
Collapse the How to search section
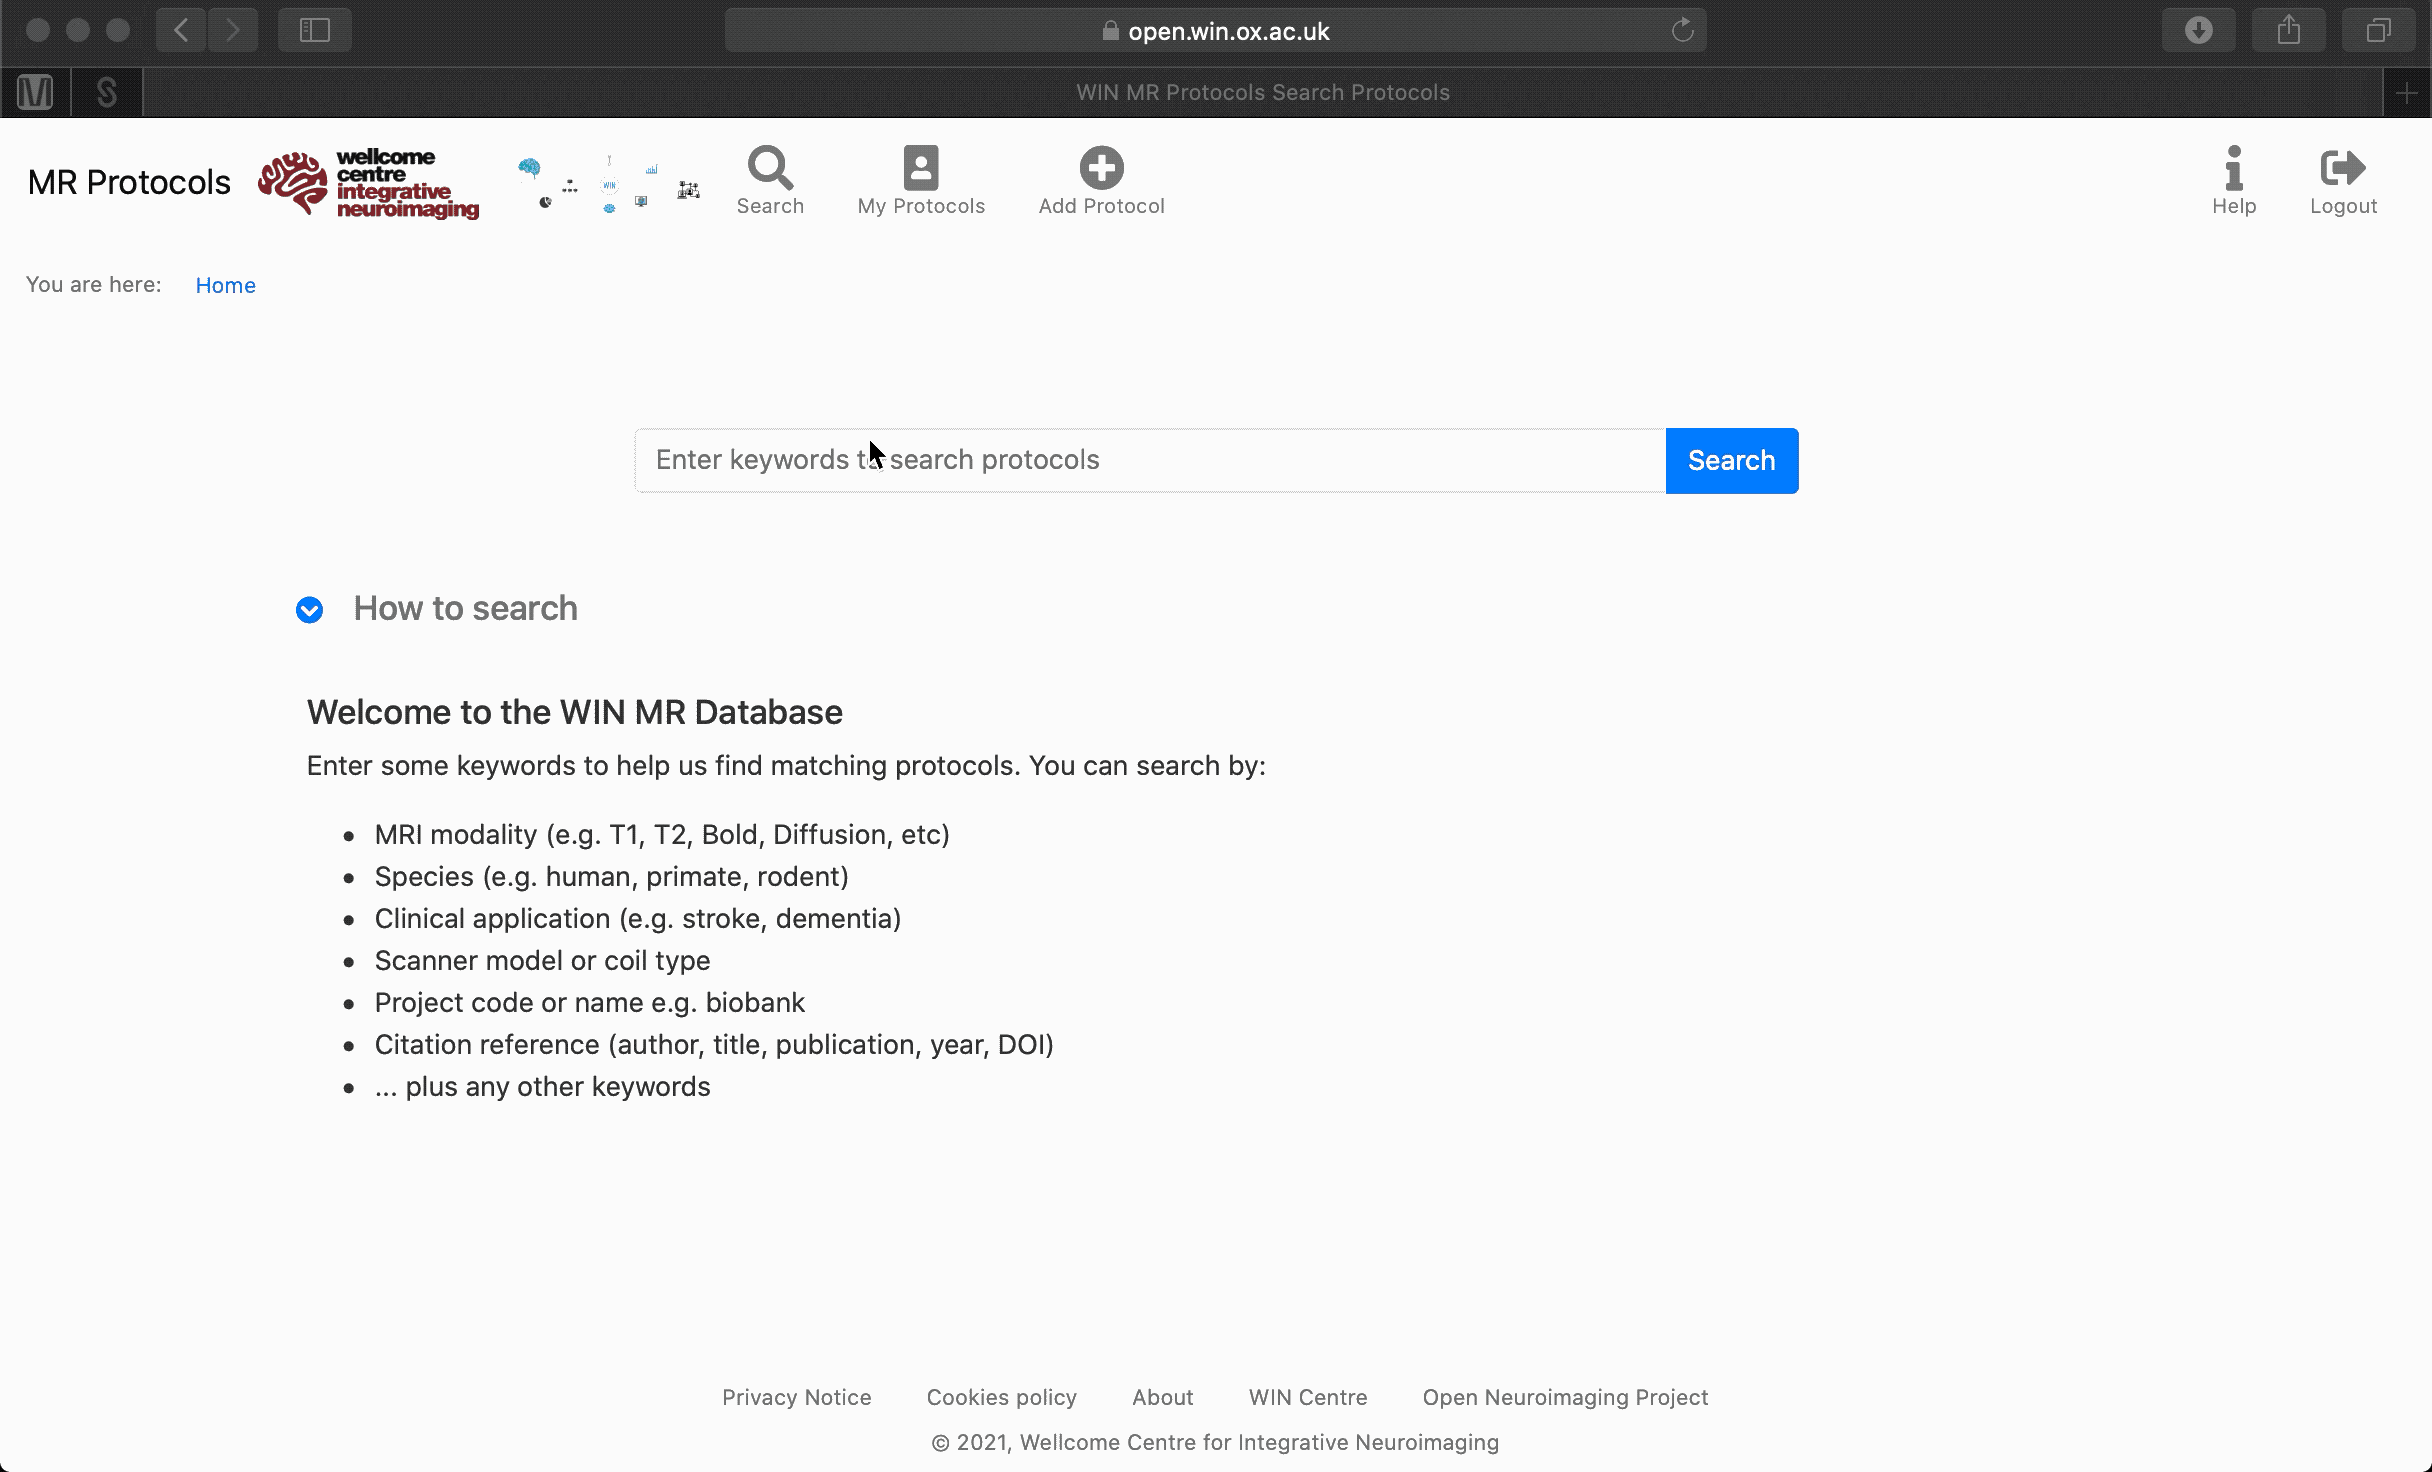coord(310,610)
